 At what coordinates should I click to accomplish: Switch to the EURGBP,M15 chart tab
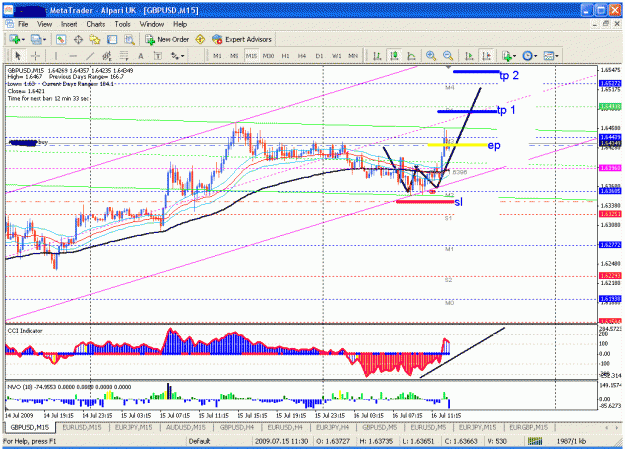pyautogui.click(x=529, y=427)
